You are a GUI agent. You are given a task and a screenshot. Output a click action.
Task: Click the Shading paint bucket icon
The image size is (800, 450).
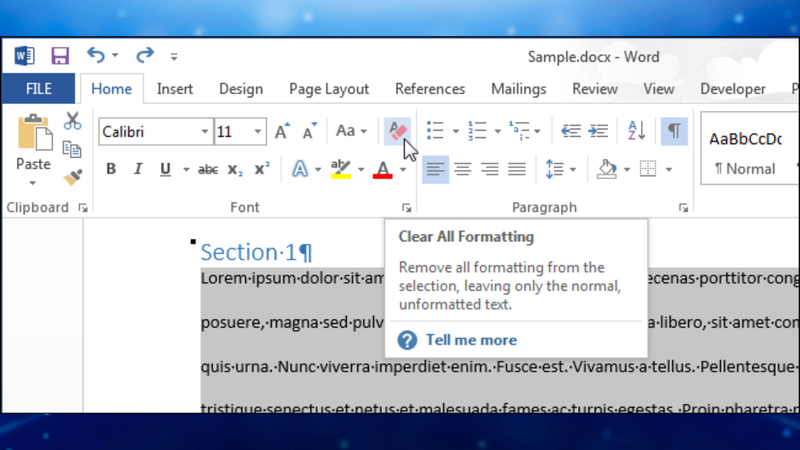pos(607,169)
